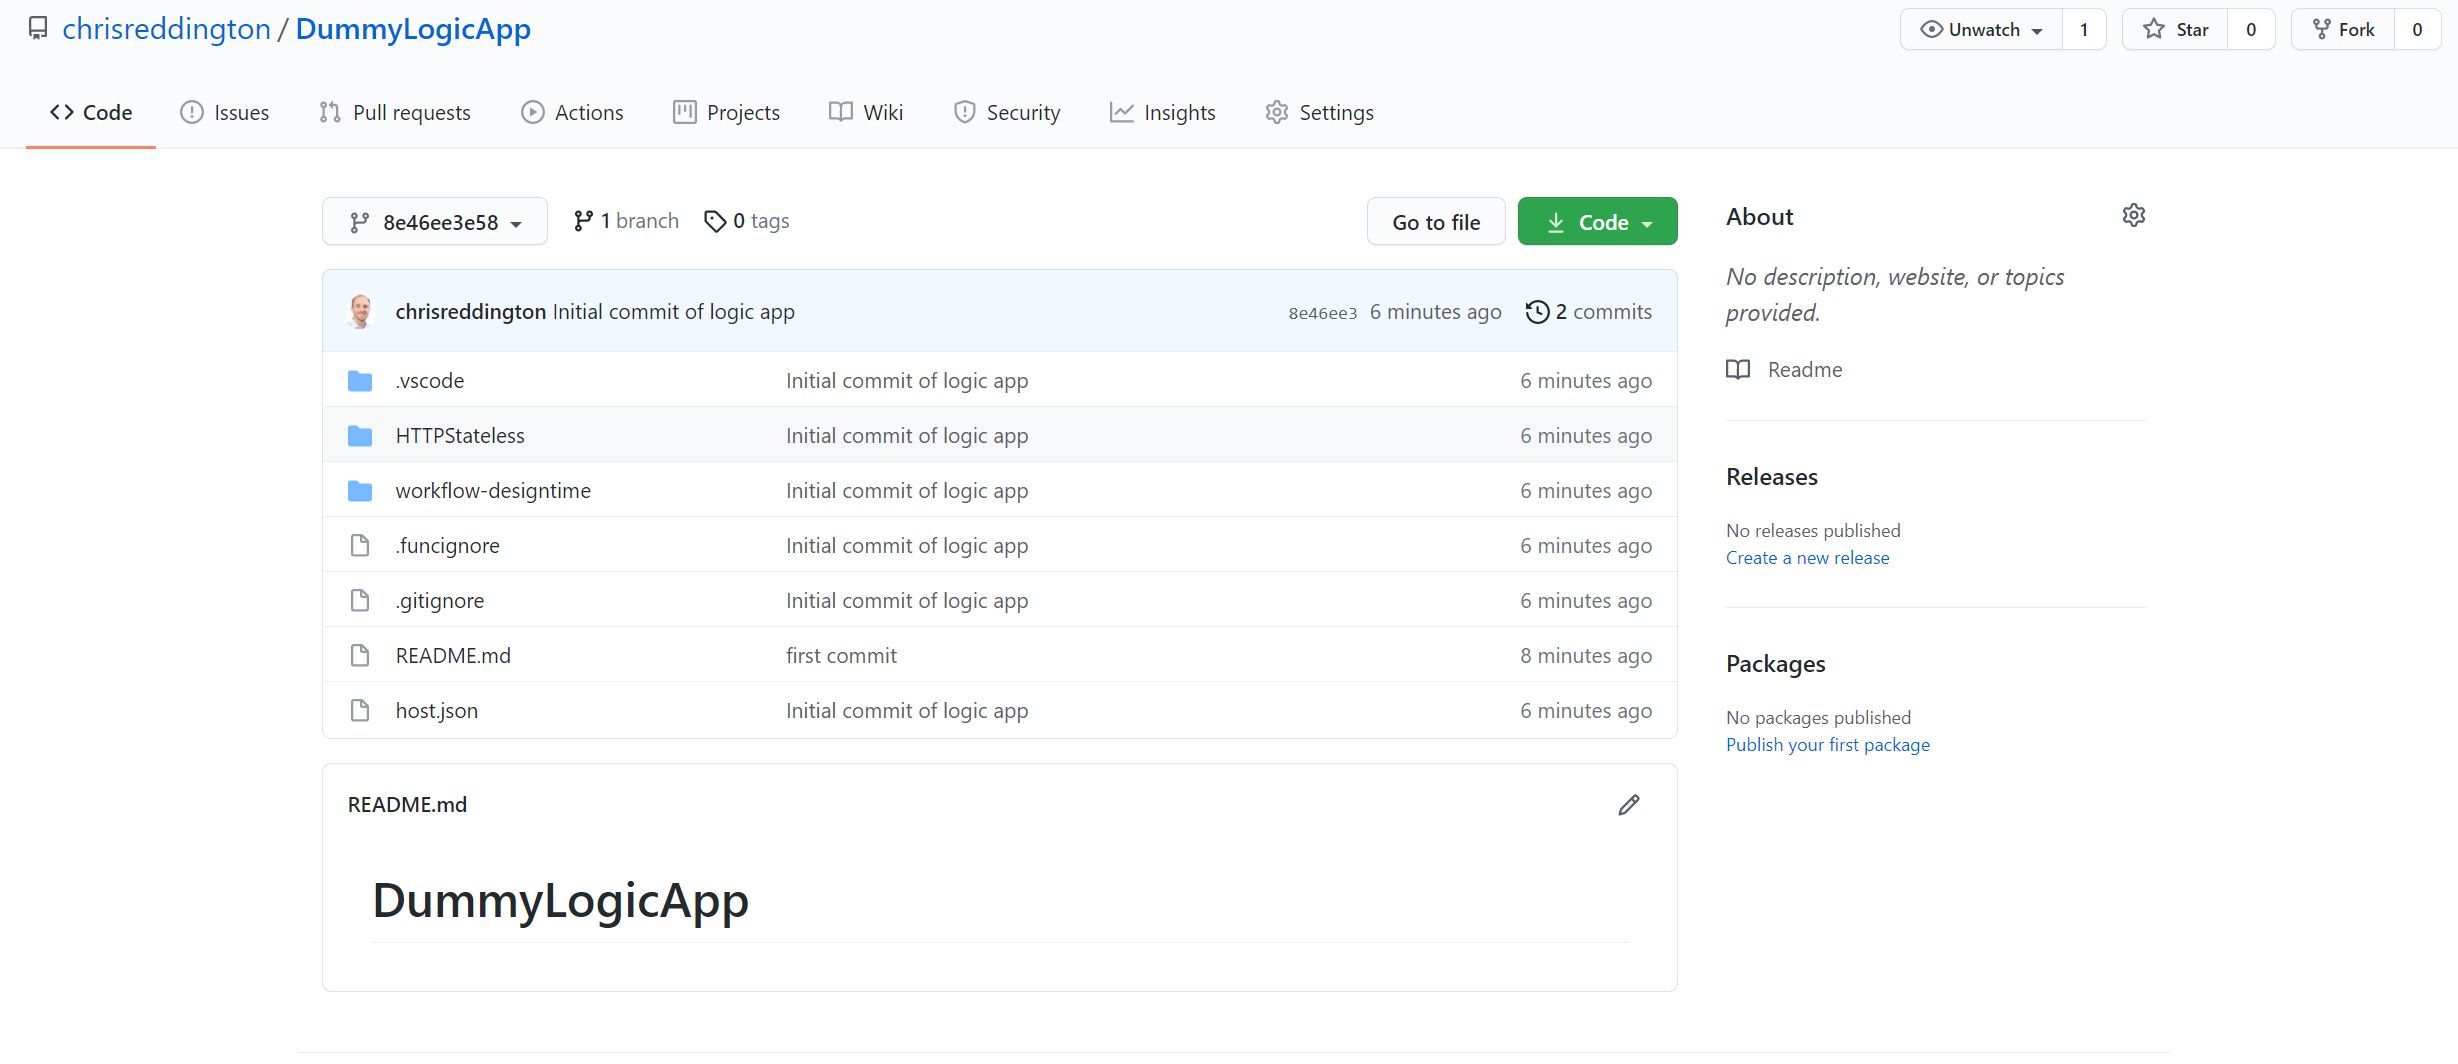Expand the branch selector showing 8e46ee3e58

434,221
